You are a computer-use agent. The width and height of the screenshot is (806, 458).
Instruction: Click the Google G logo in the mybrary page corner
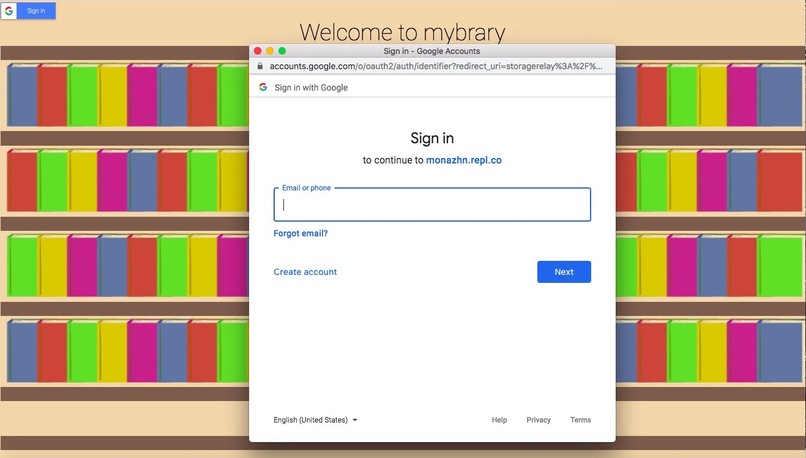coord(9,10)
